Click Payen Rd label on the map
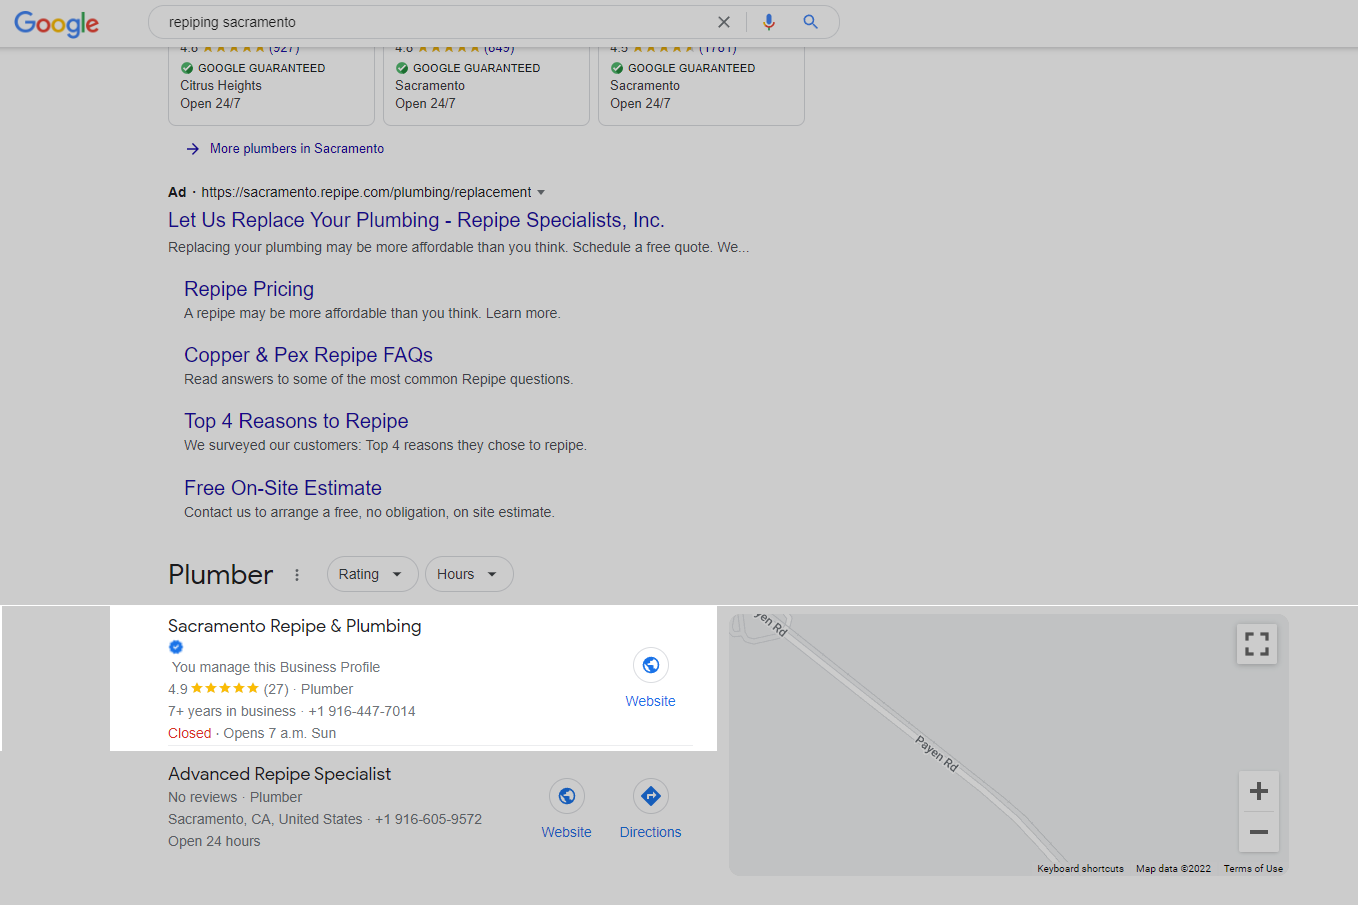 click(x=937, y=753)
